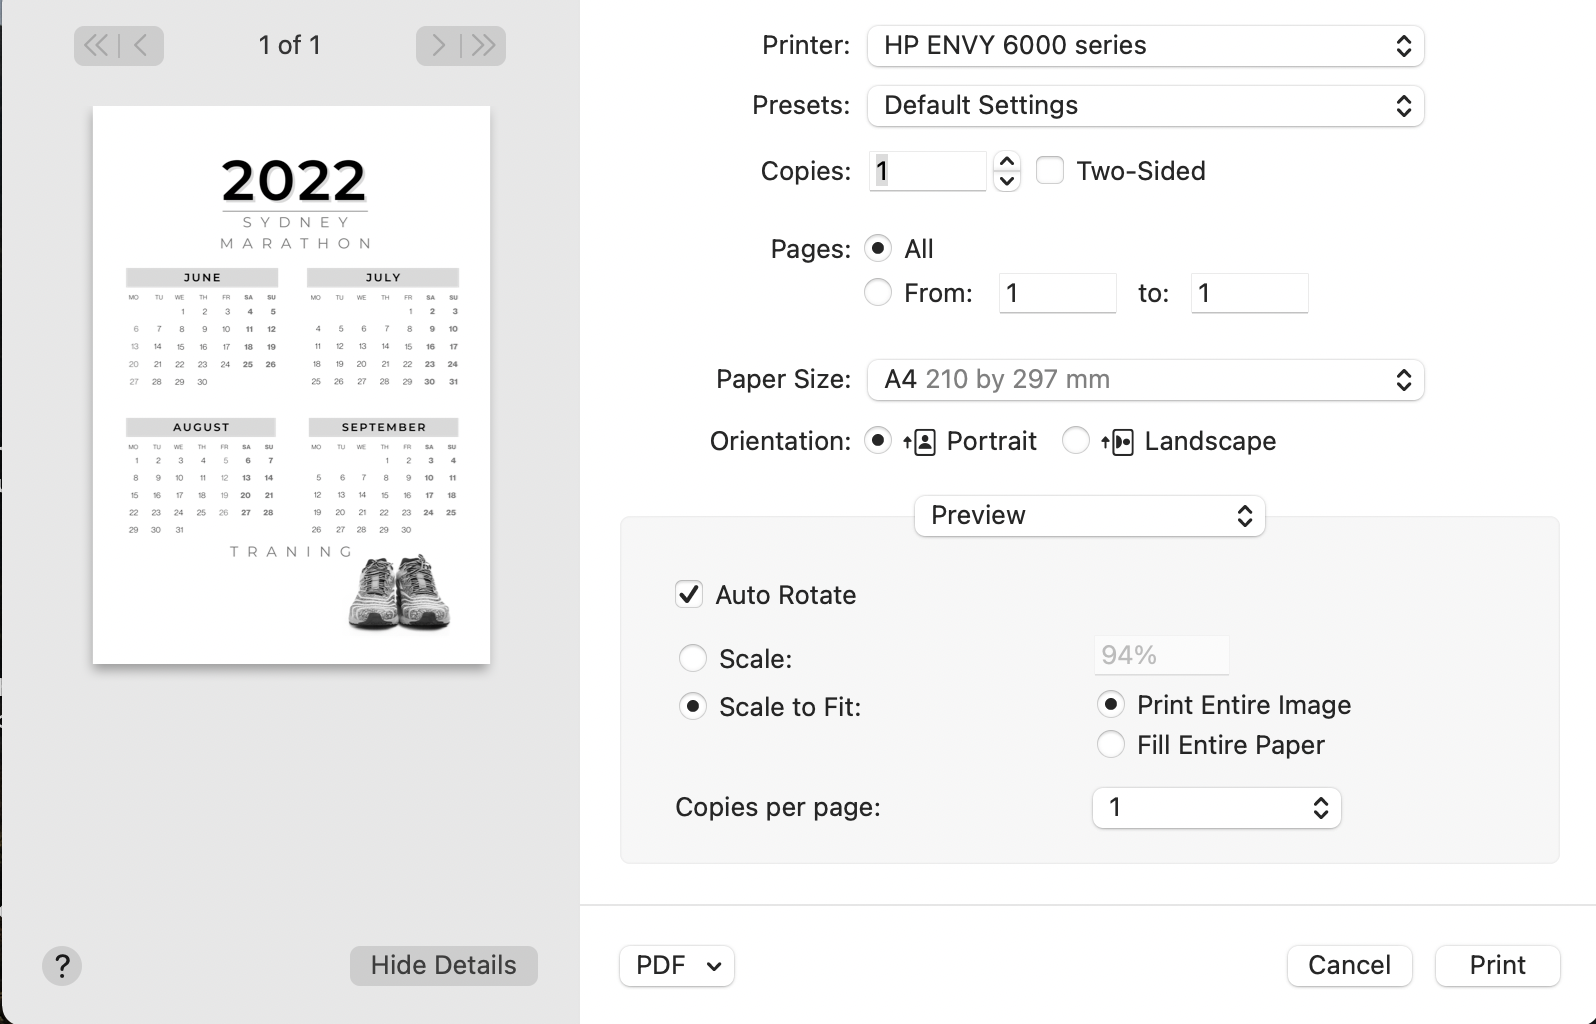The height and width of the screenshot is (1024, 1596).
Task: Select the Fill Entire Paper option
Action: pyautogui.click(x=1111, y=745)
